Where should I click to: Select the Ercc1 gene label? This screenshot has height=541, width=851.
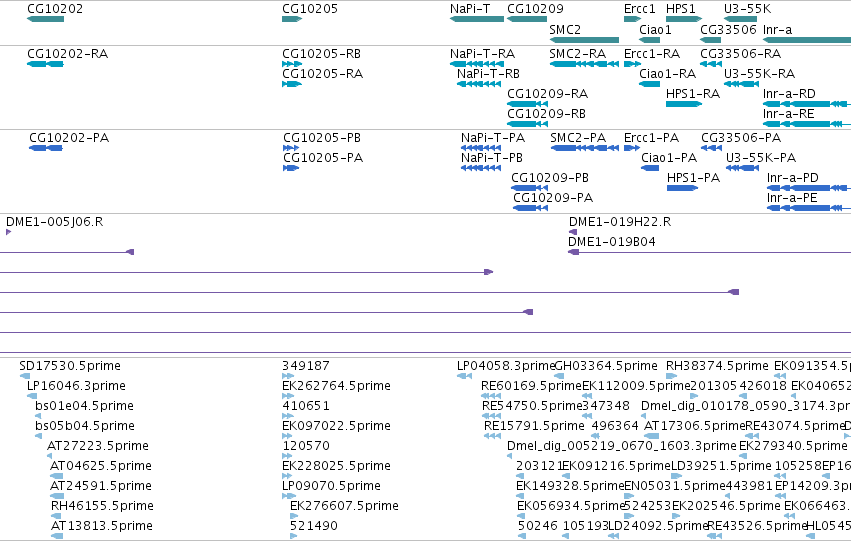(x=640, y=9)
